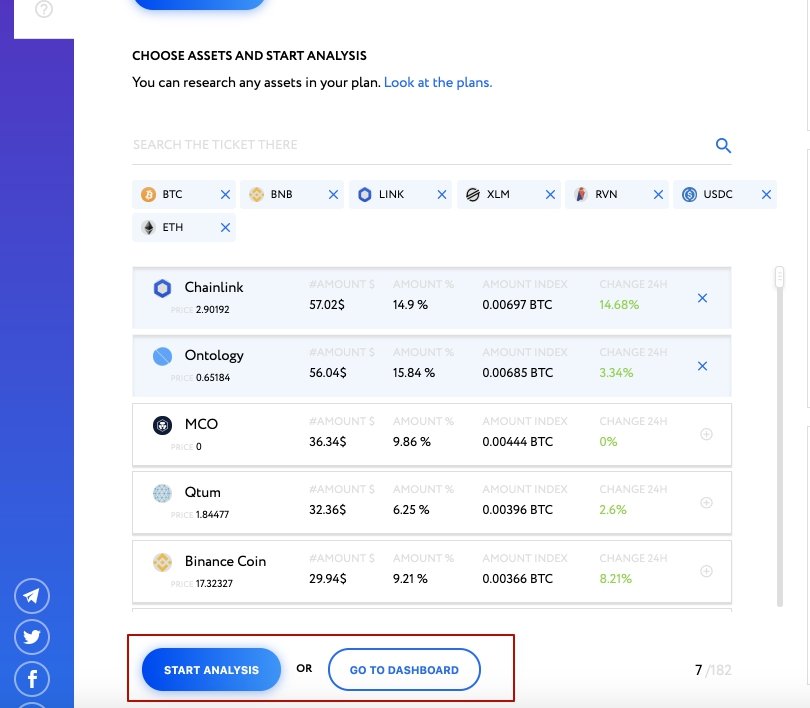Click the selected assets counter 7/182
The height and width of the screenshot is (708, 810).
click(x=713, y=670)
